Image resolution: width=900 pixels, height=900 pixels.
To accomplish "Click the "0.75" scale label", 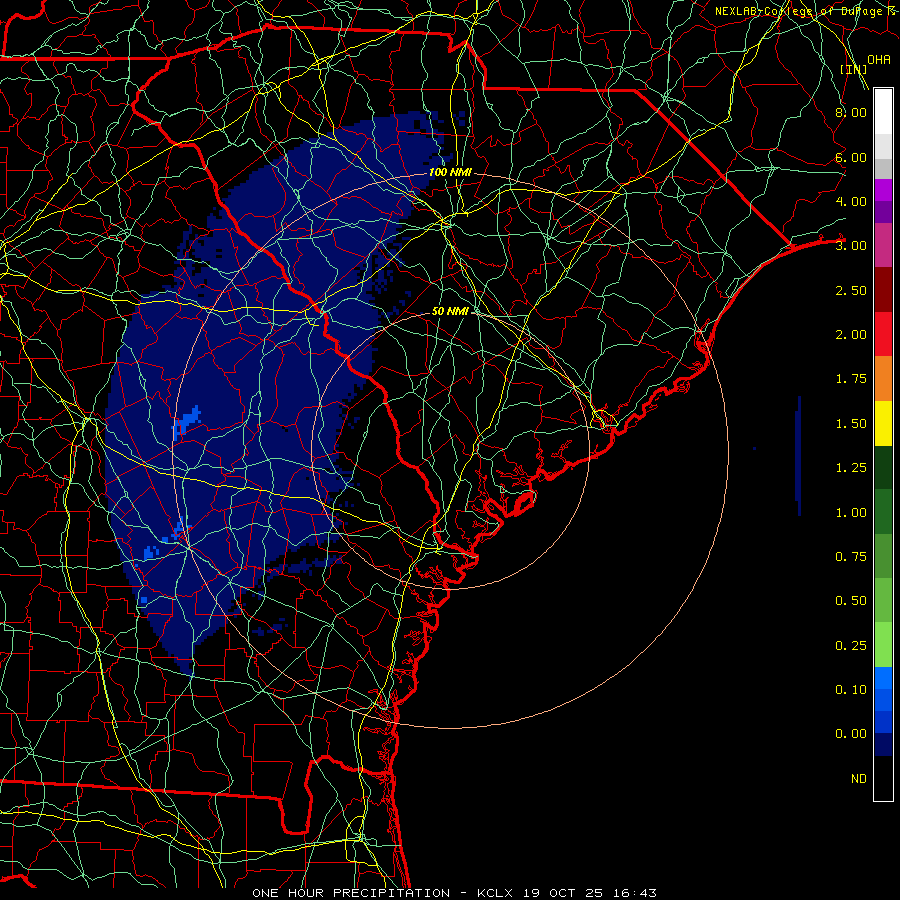I will tap(851, 557).
